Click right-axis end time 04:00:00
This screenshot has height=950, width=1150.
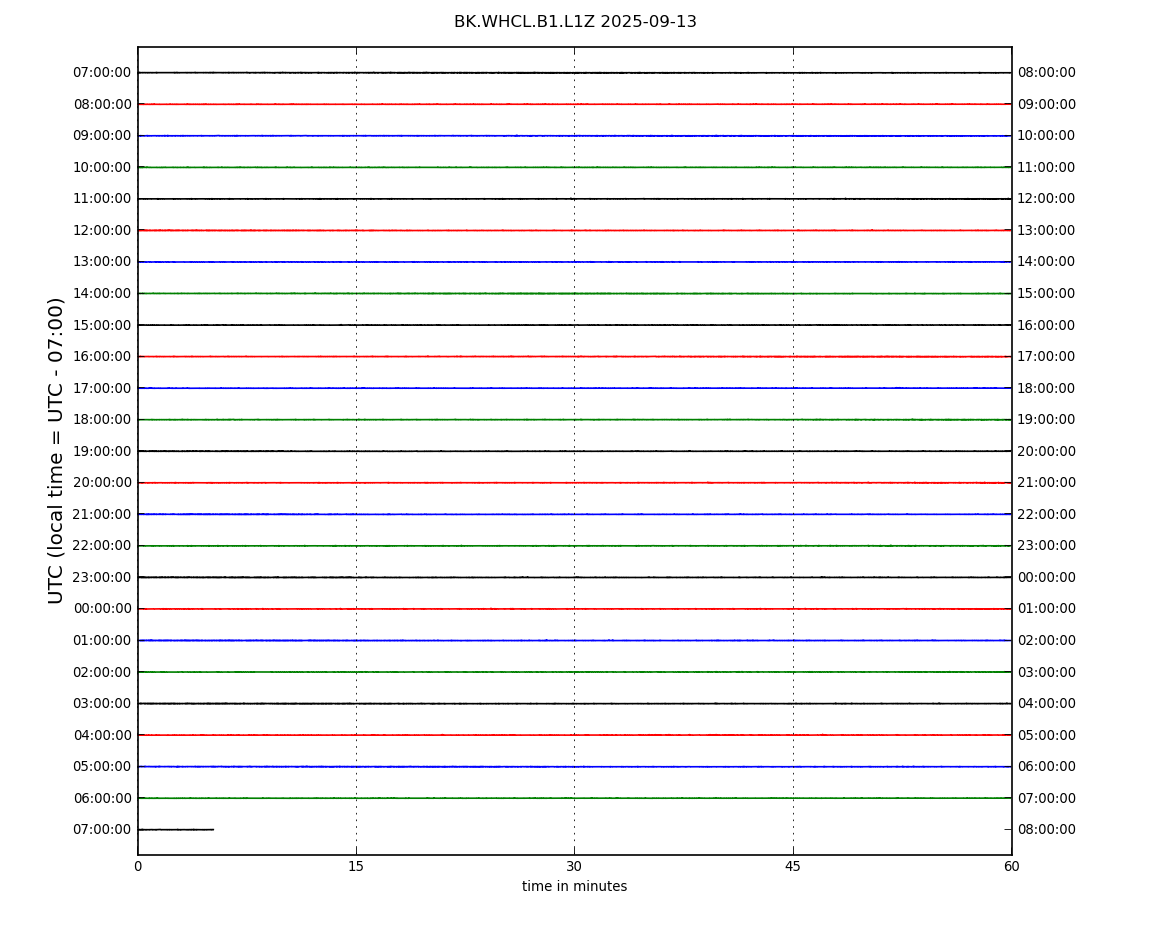(1047, 704)
